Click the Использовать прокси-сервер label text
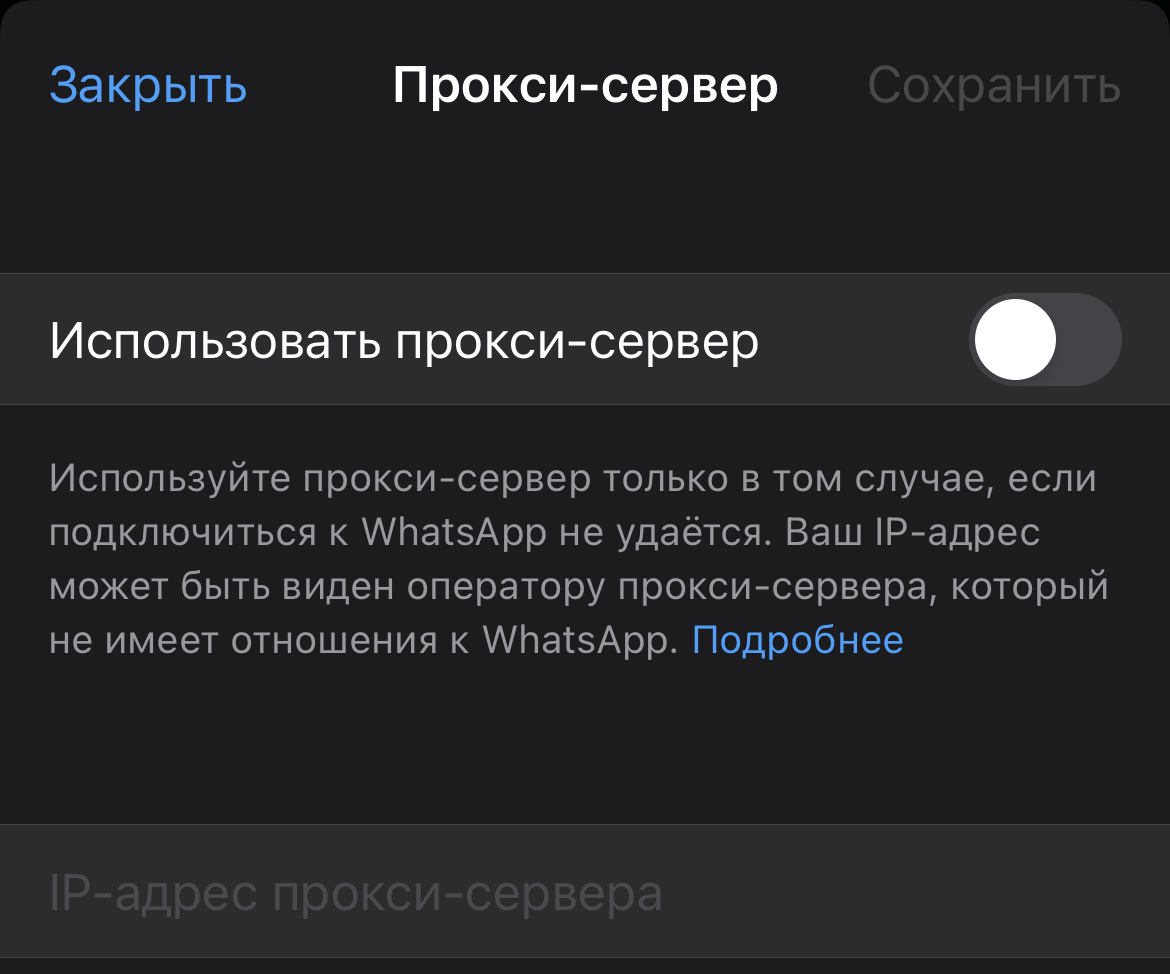 tap(404, 342)
